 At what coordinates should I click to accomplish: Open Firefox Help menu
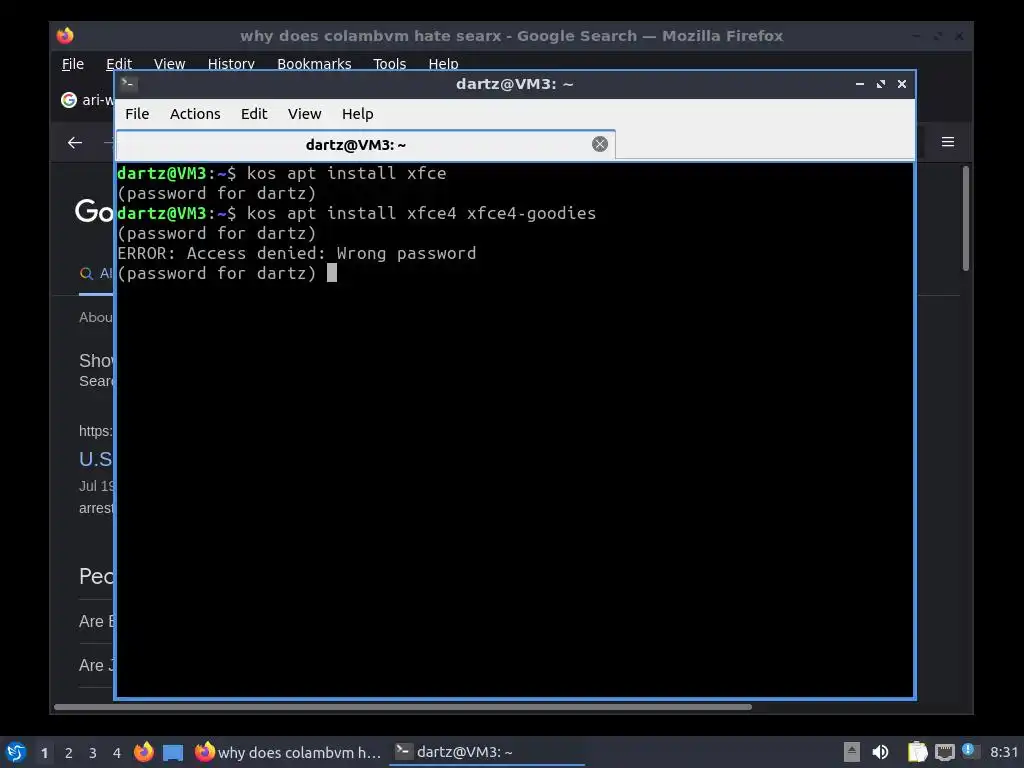coord(443,64)
